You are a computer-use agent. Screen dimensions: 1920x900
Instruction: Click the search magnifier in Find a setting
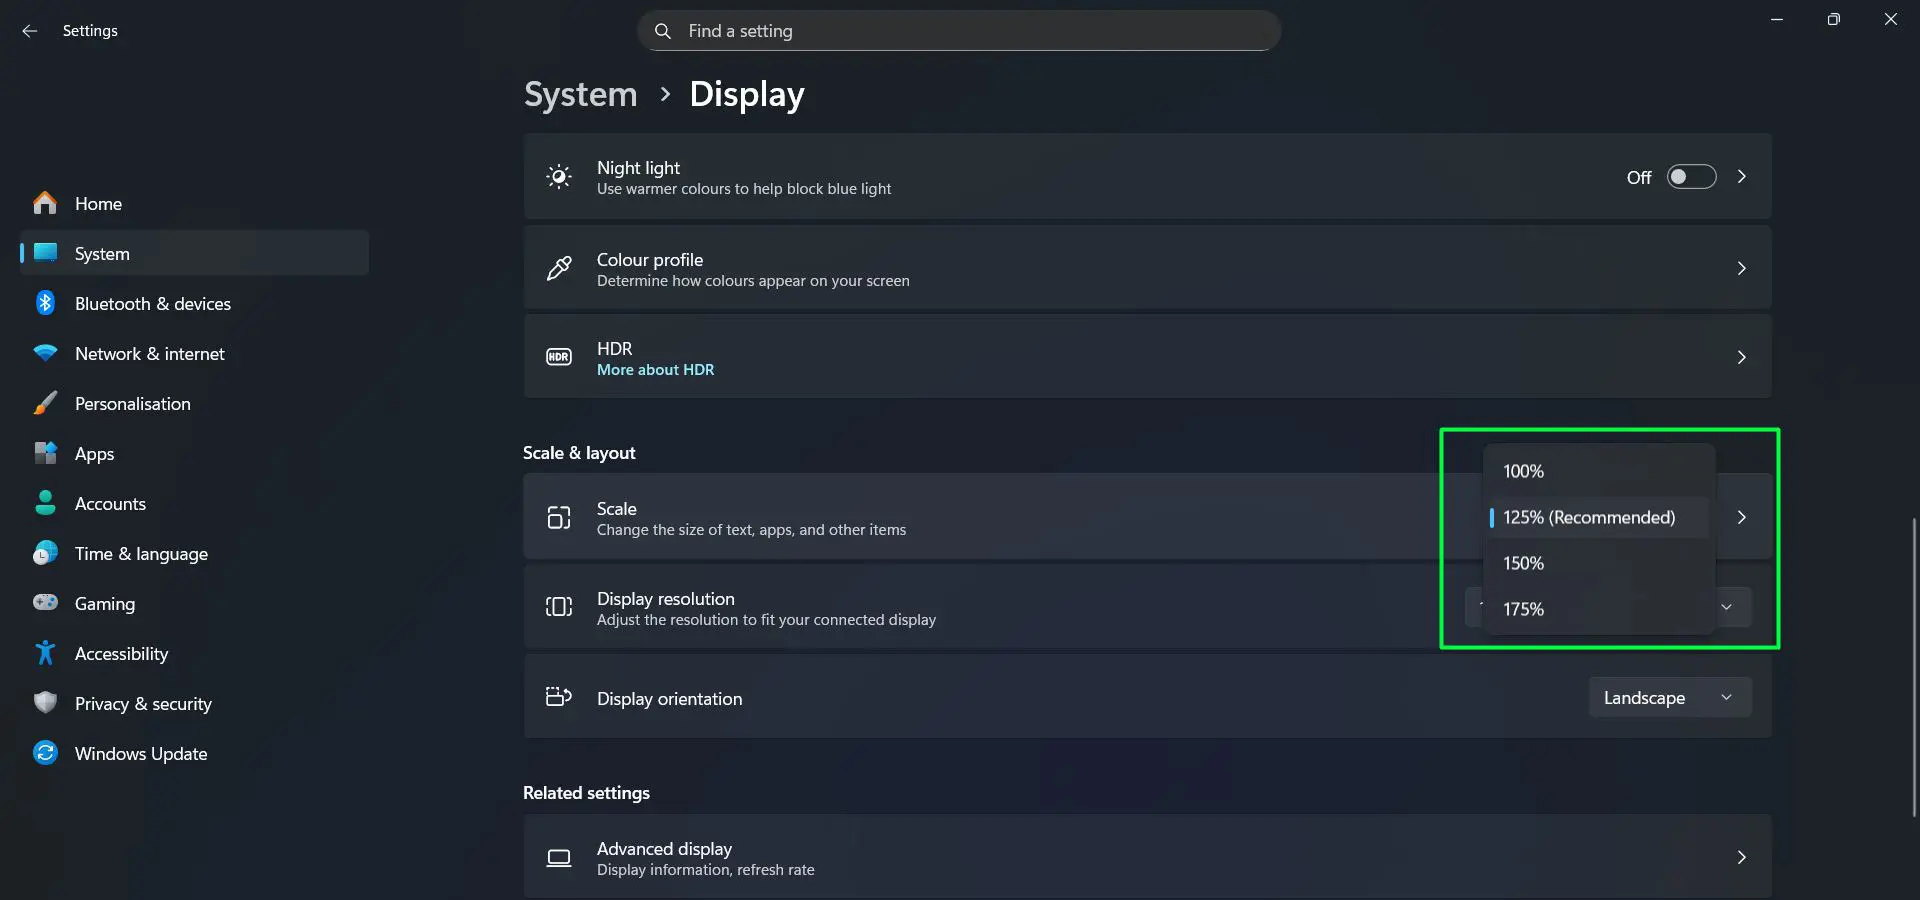coord(662,31)
